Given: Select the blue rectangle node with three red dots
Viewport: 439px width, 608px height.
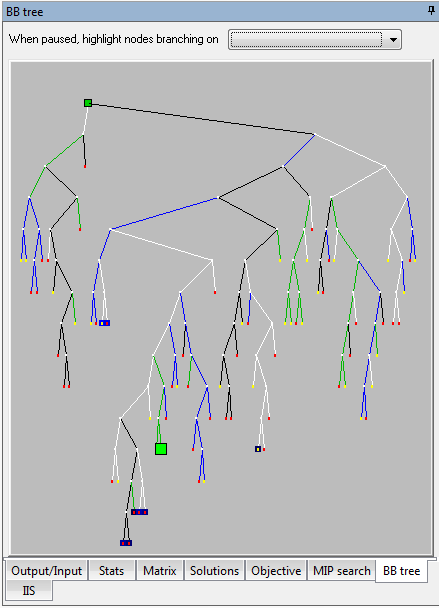Looking at the screenshot, I should (x=139, y=512).
